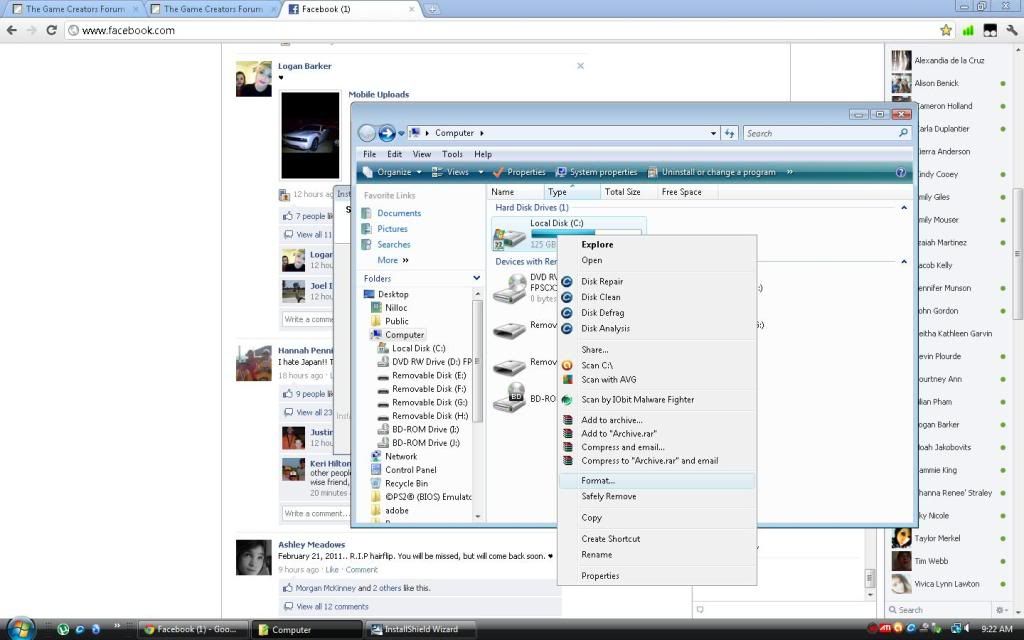Select adobe folder in folder tree

(396, 511)
